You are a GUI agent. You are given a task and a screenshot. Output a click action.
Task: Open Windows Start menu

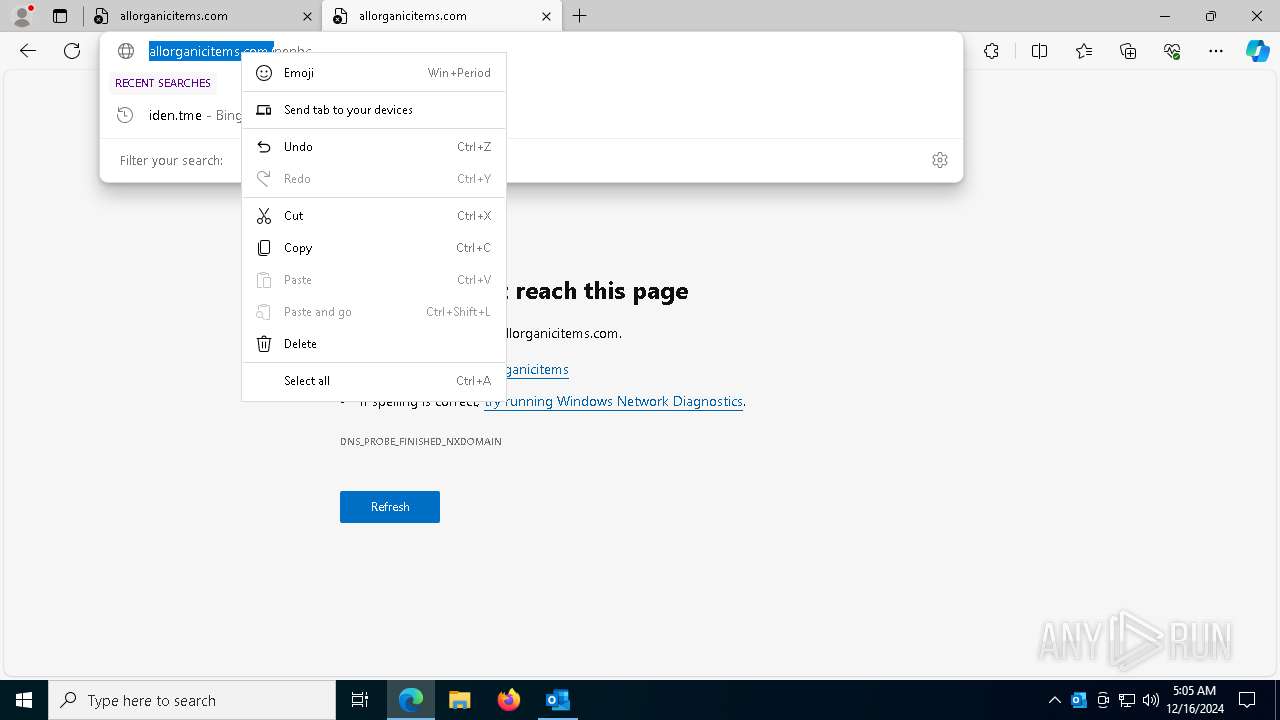pyautogui.click(x=24, y=700)
